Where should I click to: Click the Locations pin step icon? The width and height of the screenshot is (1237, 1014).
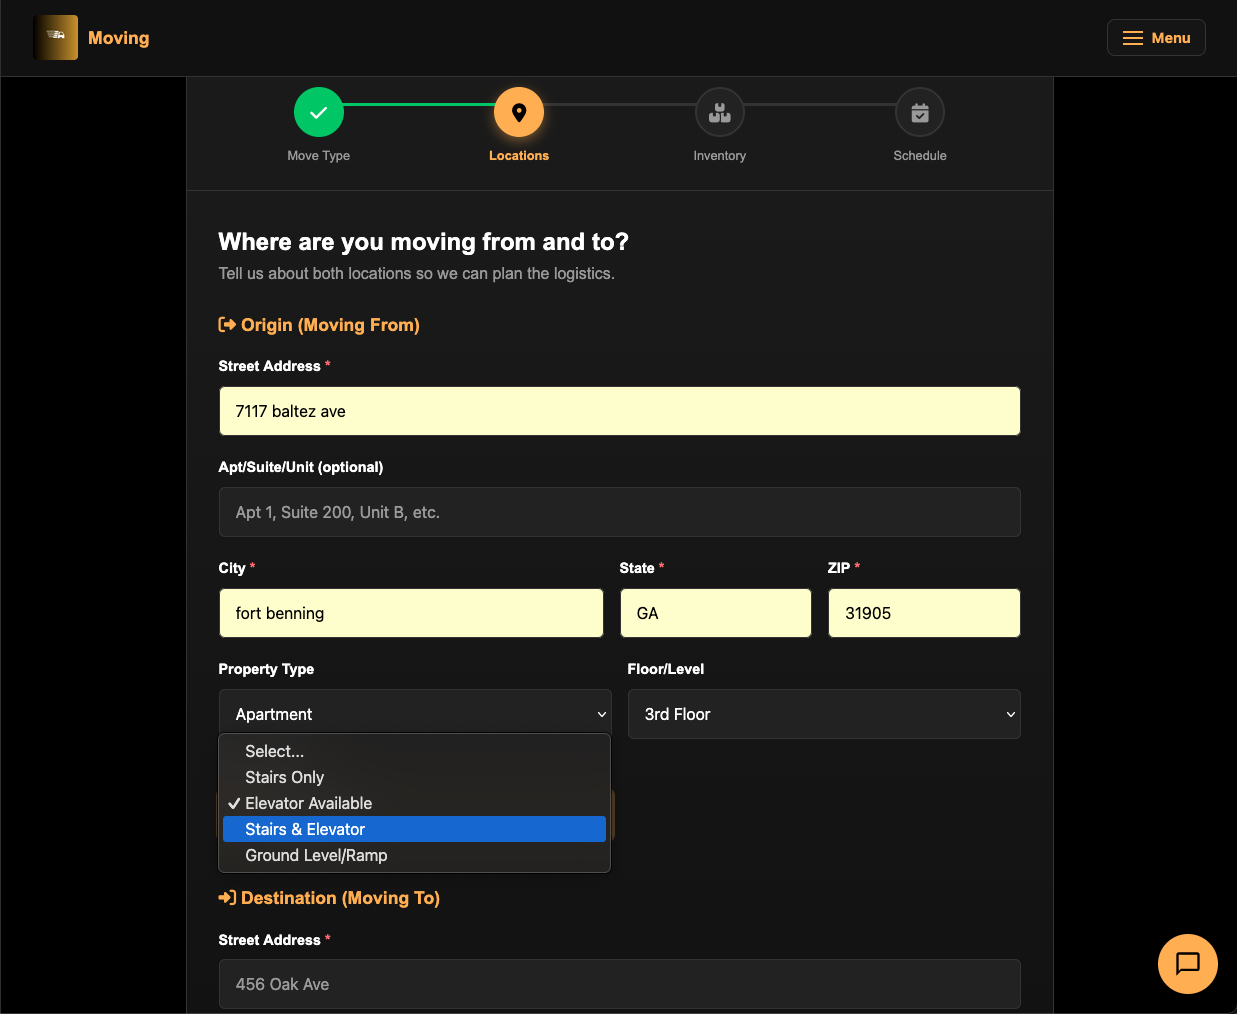(518, 113)
